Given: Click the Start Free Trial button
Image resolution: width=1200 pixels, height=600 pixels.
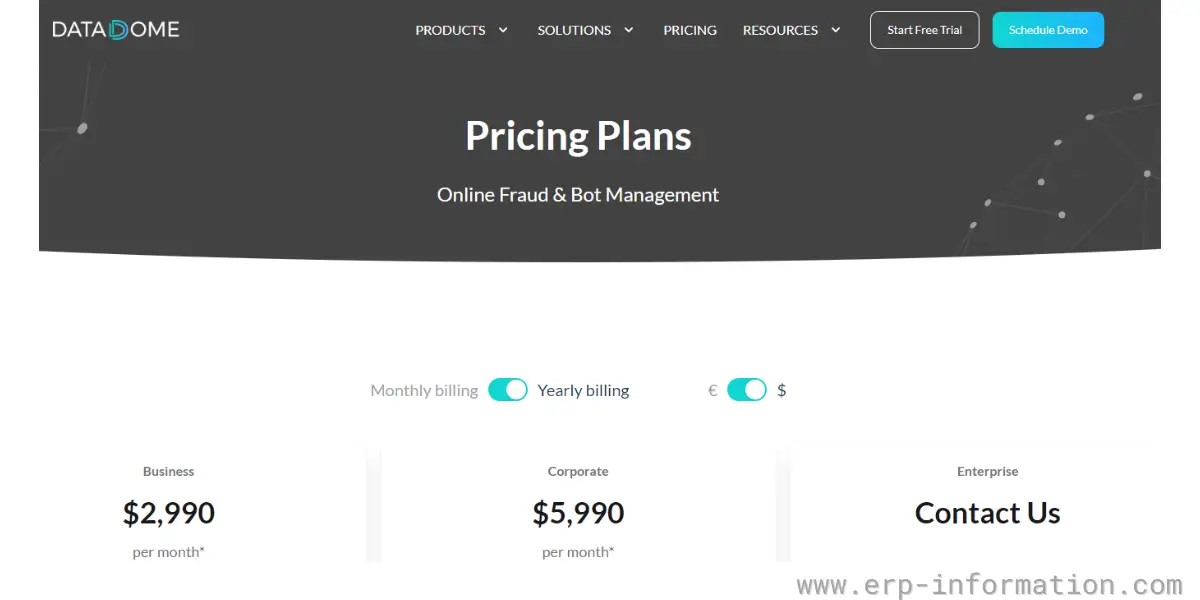Looking at the screenshot, I should (x=925, y=30).
